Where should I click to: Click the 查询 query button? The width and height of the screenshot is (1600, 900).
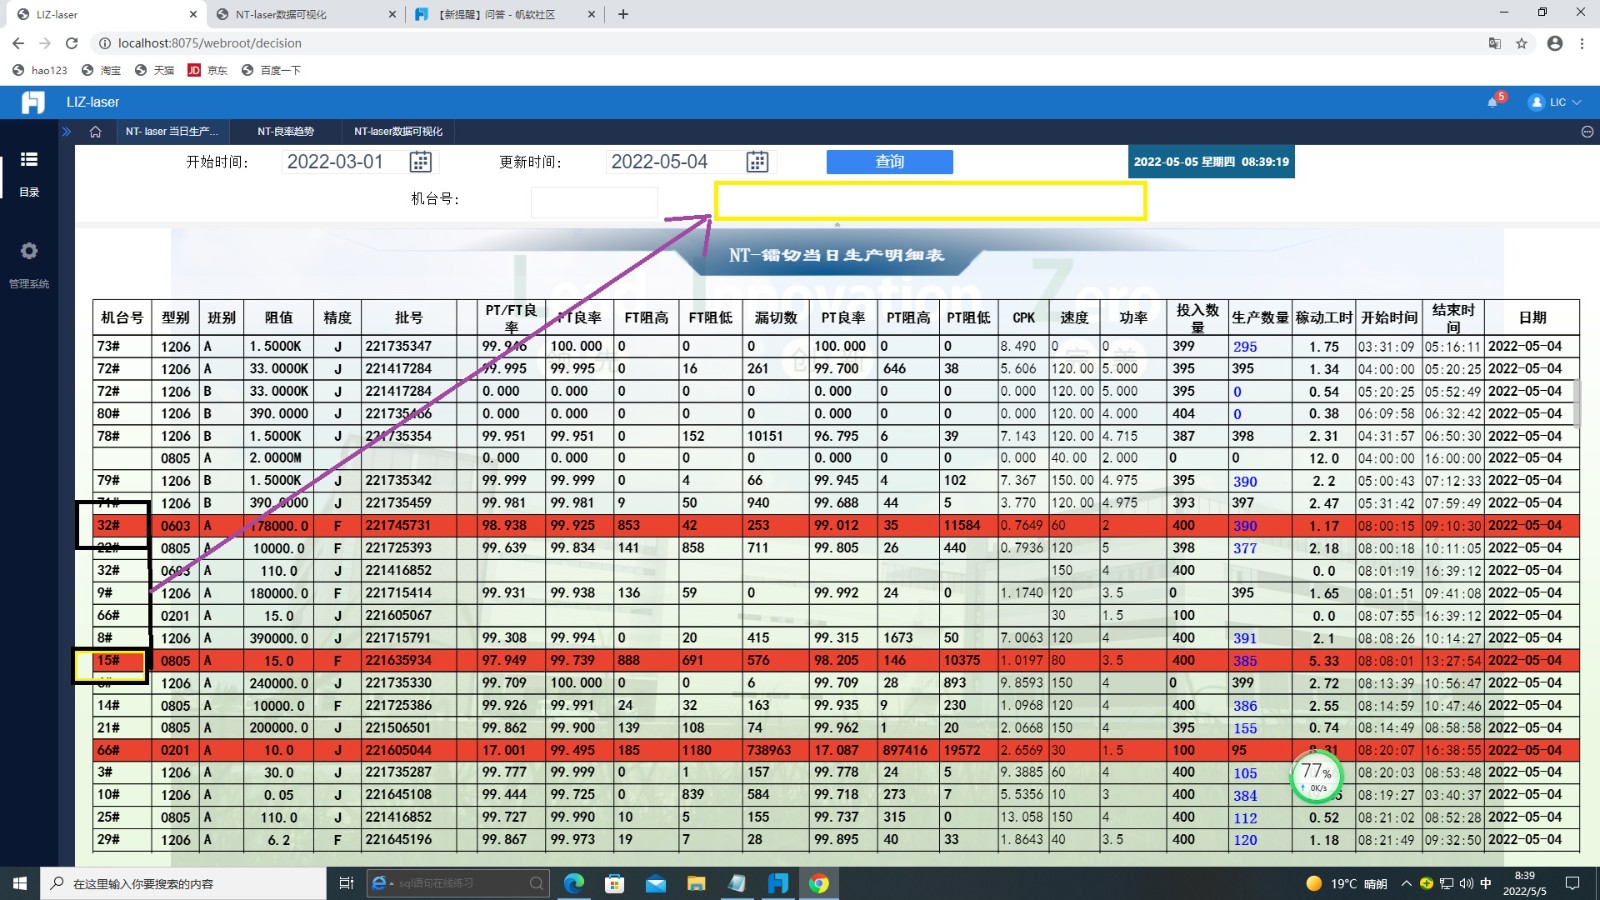tap(889, 162)
